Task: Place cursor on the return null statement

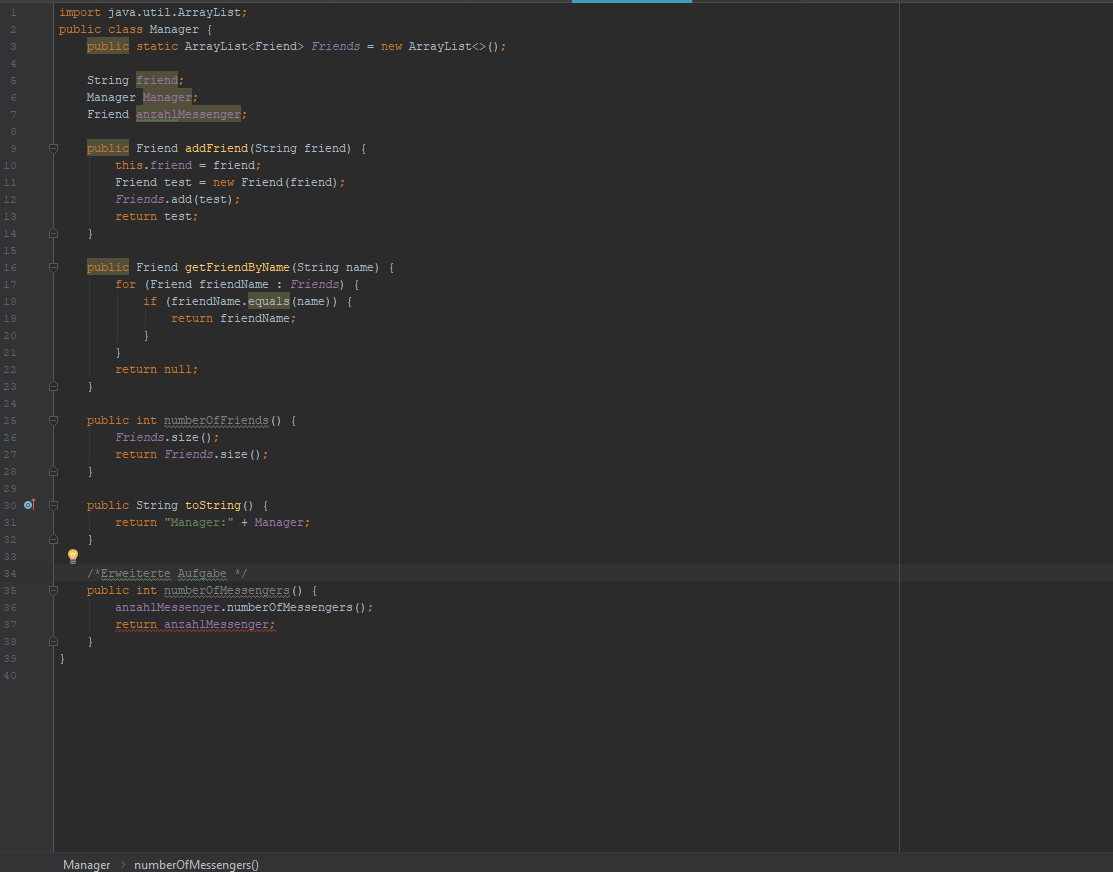Action: click(x=156, y=369)
